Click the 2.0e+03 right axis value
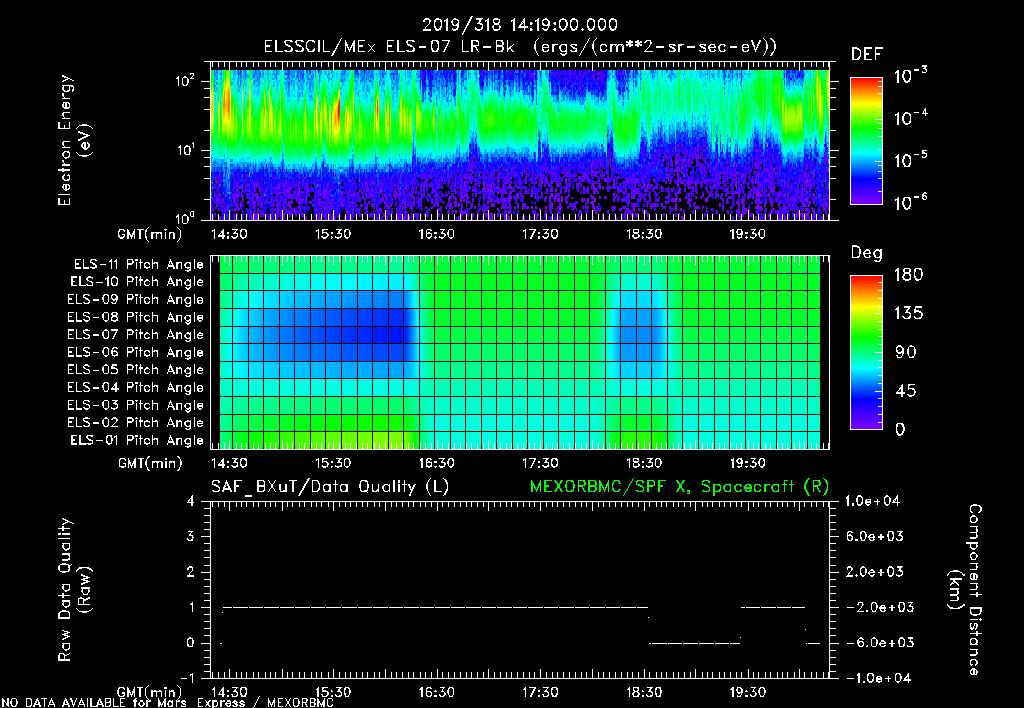Image resolution: width=1024 pixels, height=708 pixels. (874, 572)
